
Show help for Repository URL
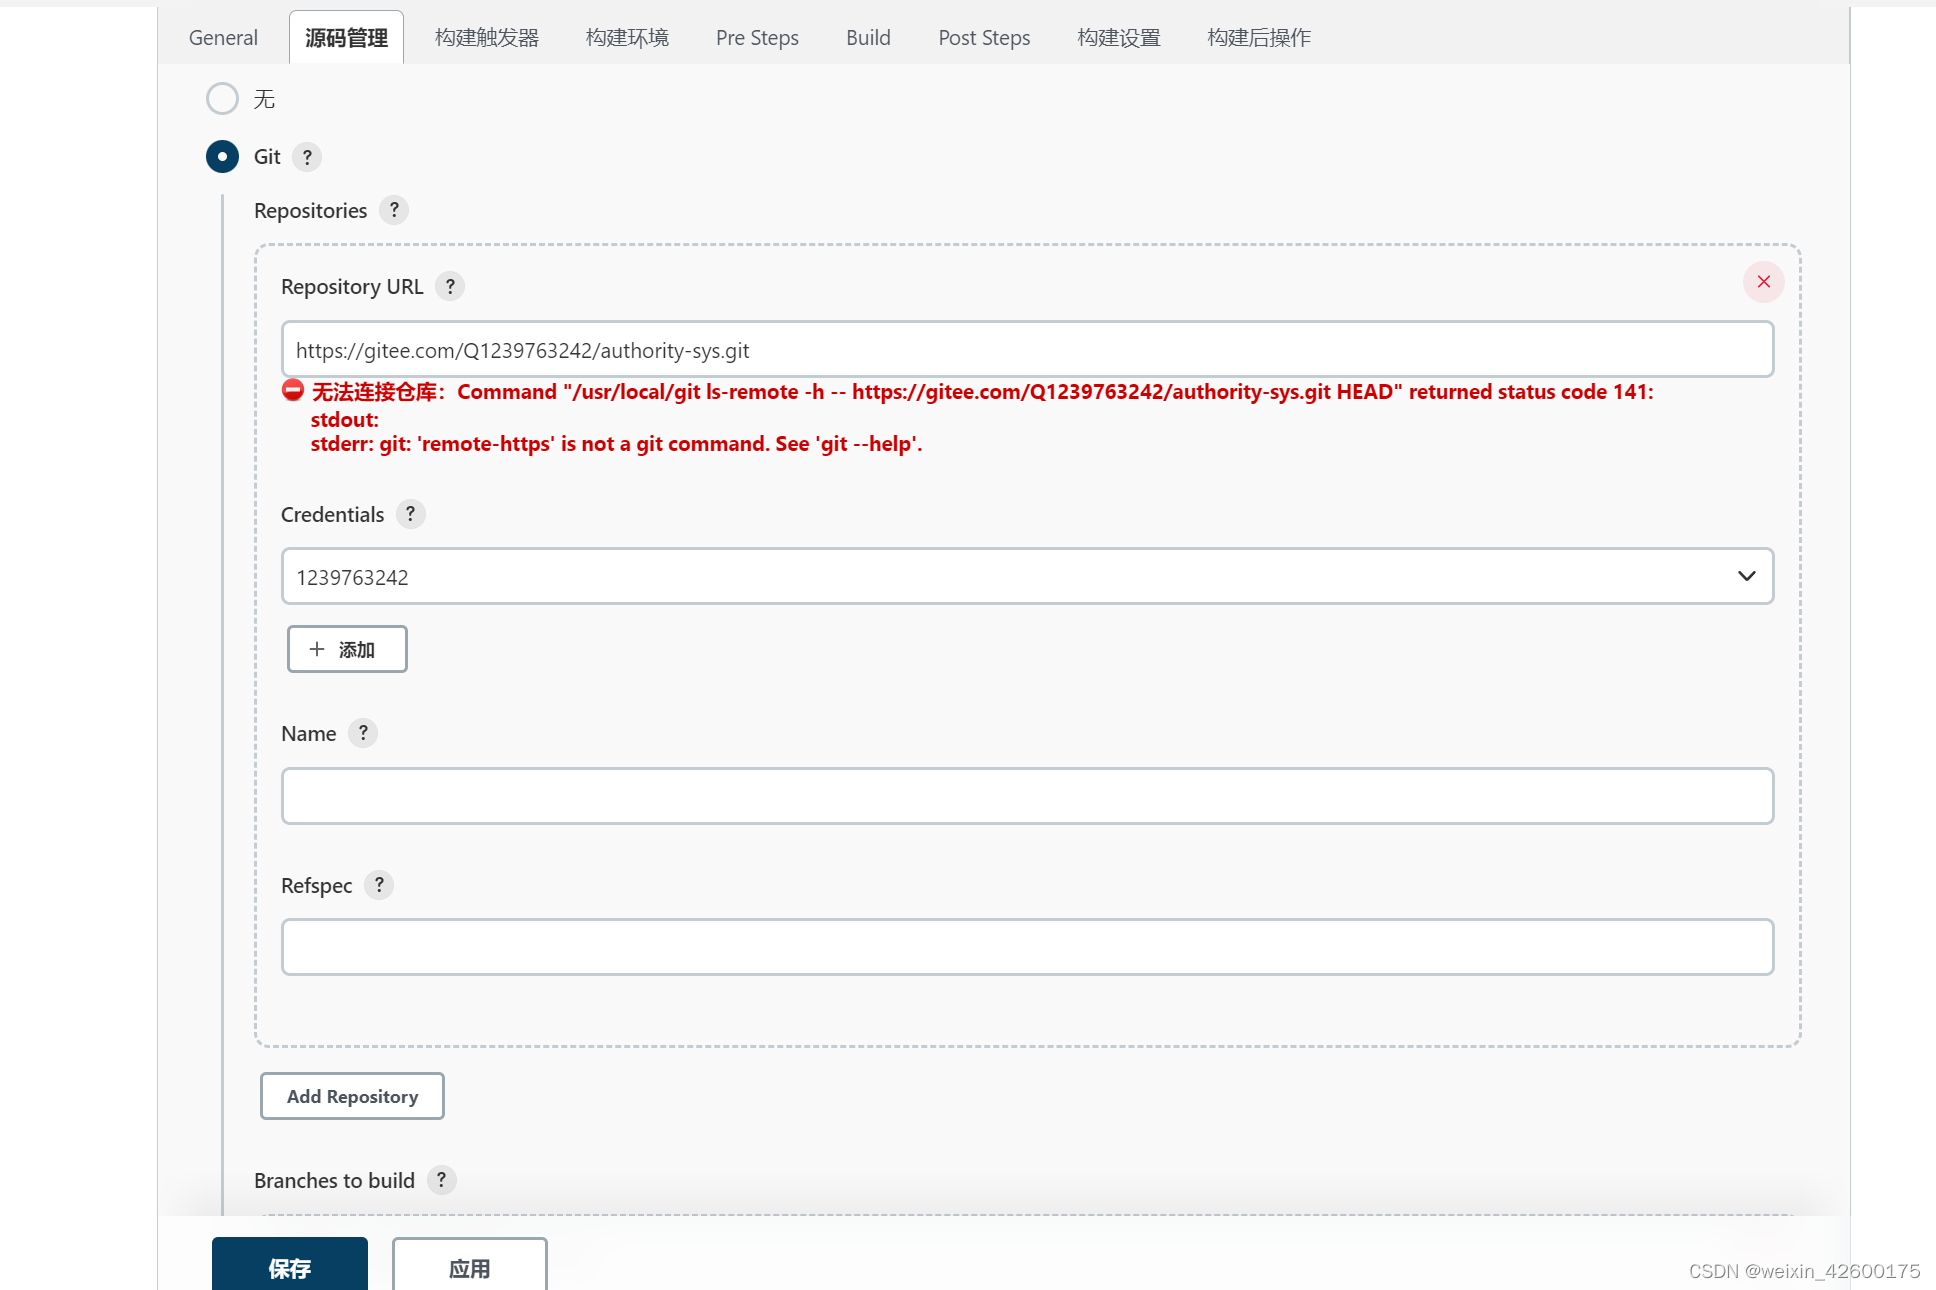click(450, 287)
